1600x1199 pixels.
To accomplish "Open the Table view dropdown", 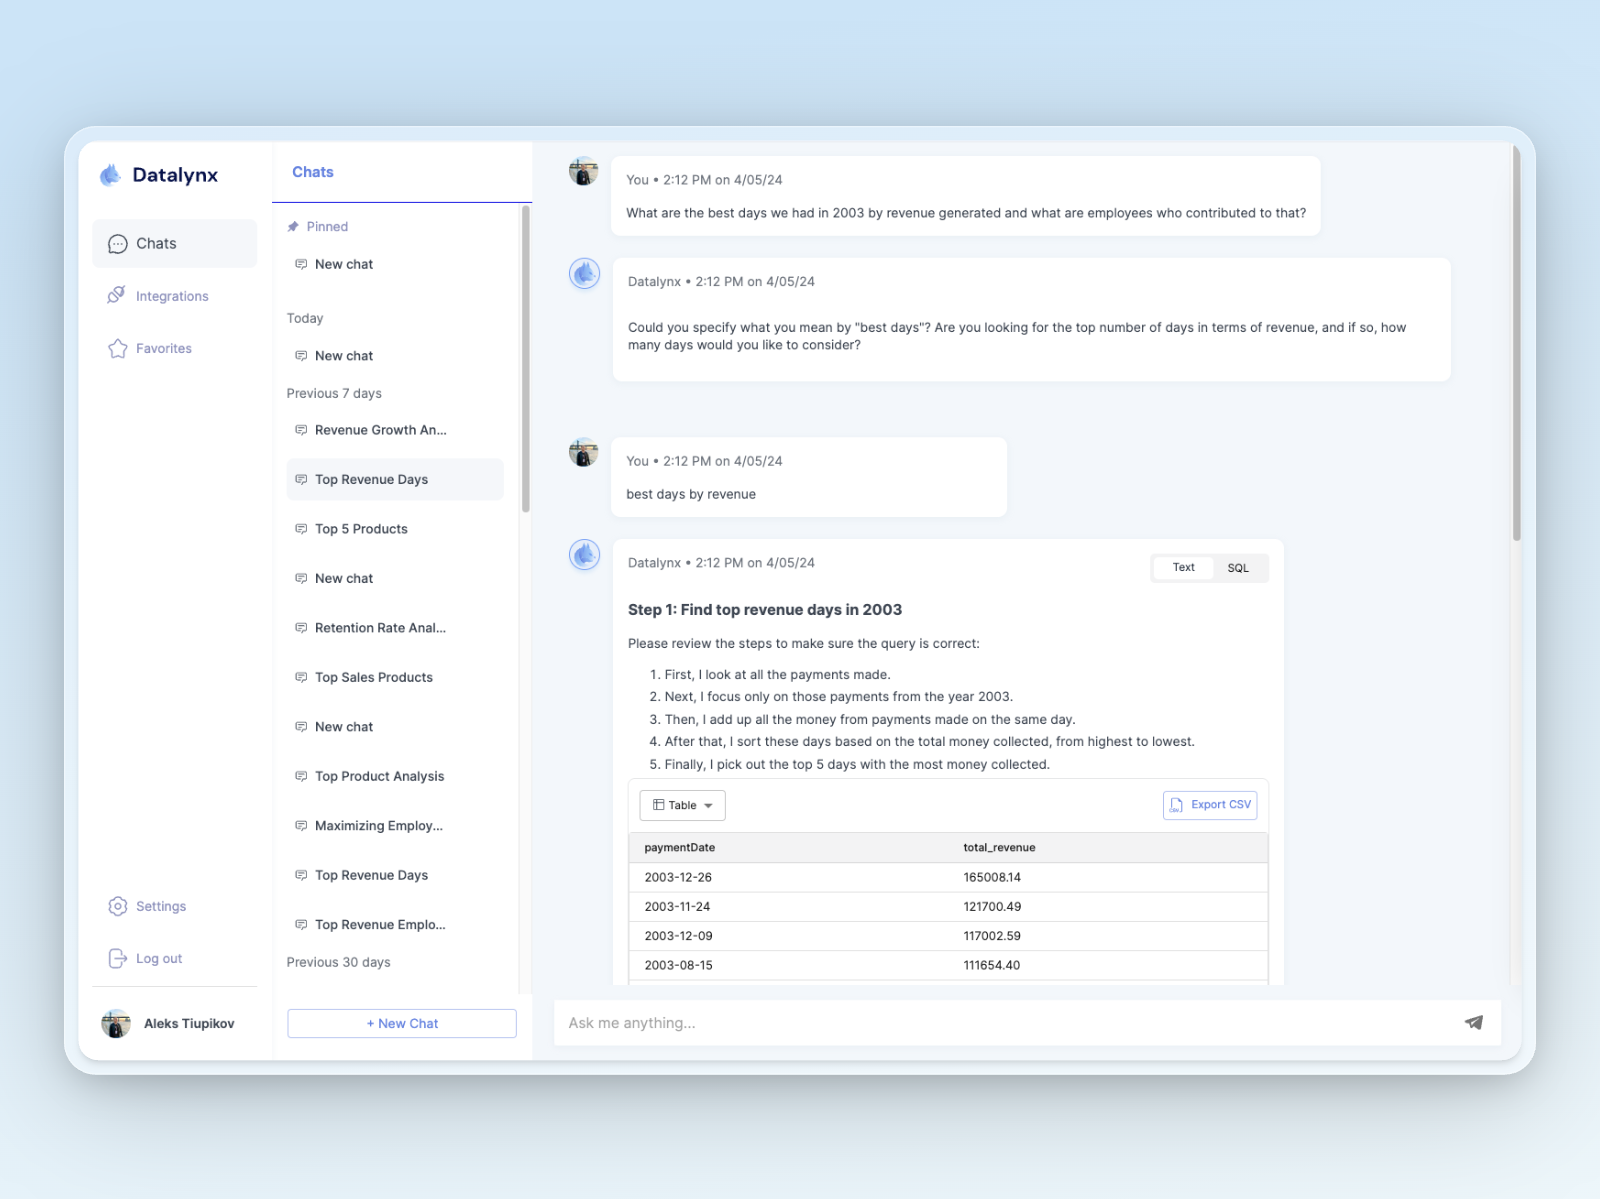I will coord(682,805).
